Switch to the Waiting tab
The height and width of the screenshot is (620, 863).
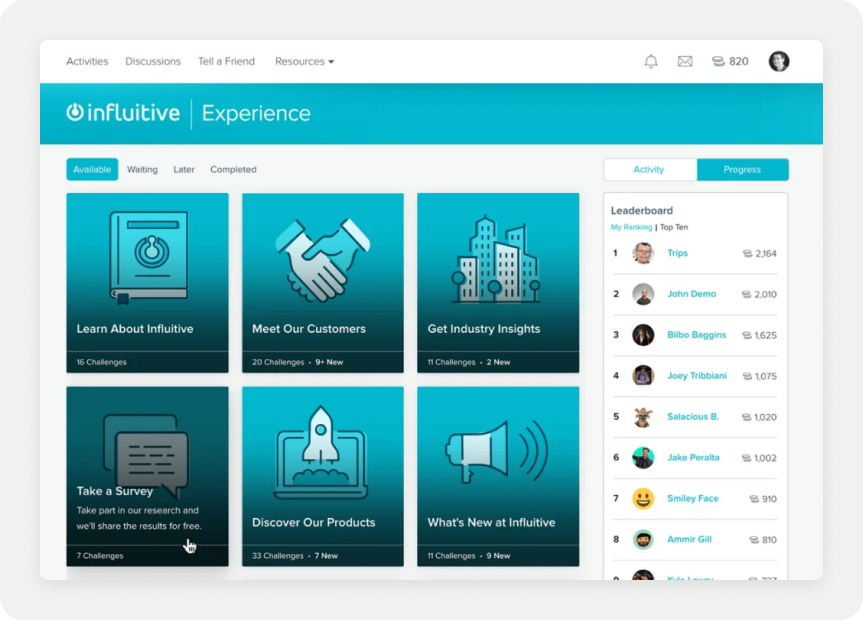pos(142,170)
